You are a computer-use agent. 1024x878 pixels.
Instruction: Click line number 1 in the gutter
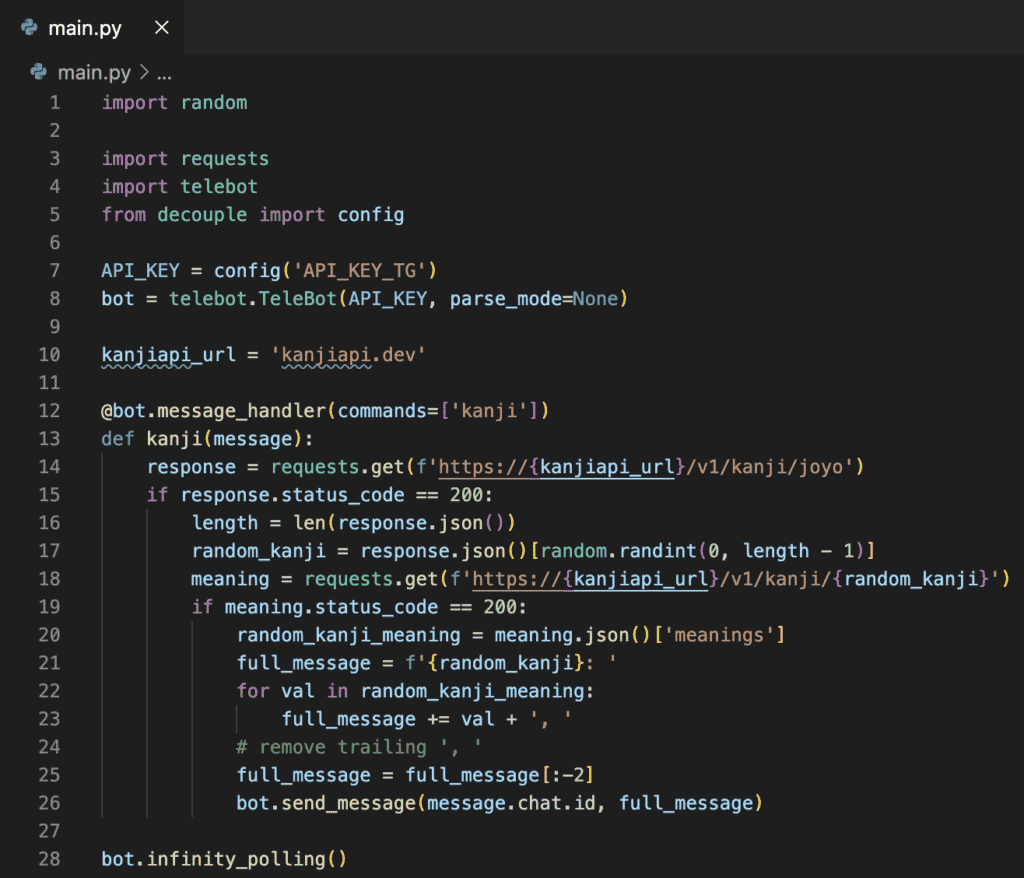(54, 103)
